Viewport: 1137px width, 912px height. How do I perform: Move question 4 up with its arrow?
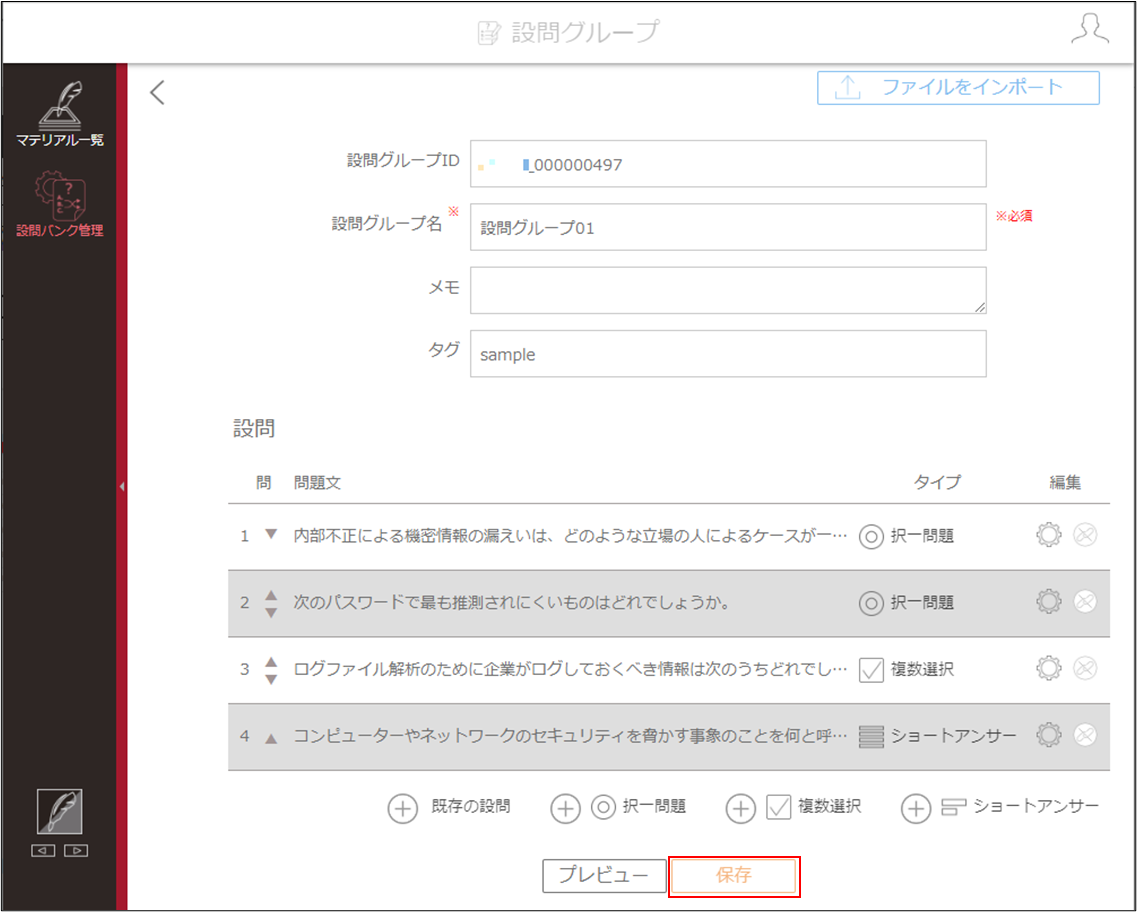coord(271,739)
